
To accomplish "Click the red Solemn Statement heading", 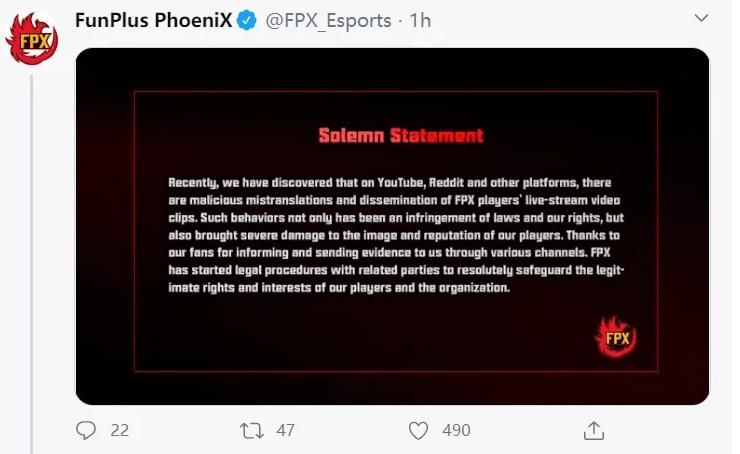I will point(401,135).
